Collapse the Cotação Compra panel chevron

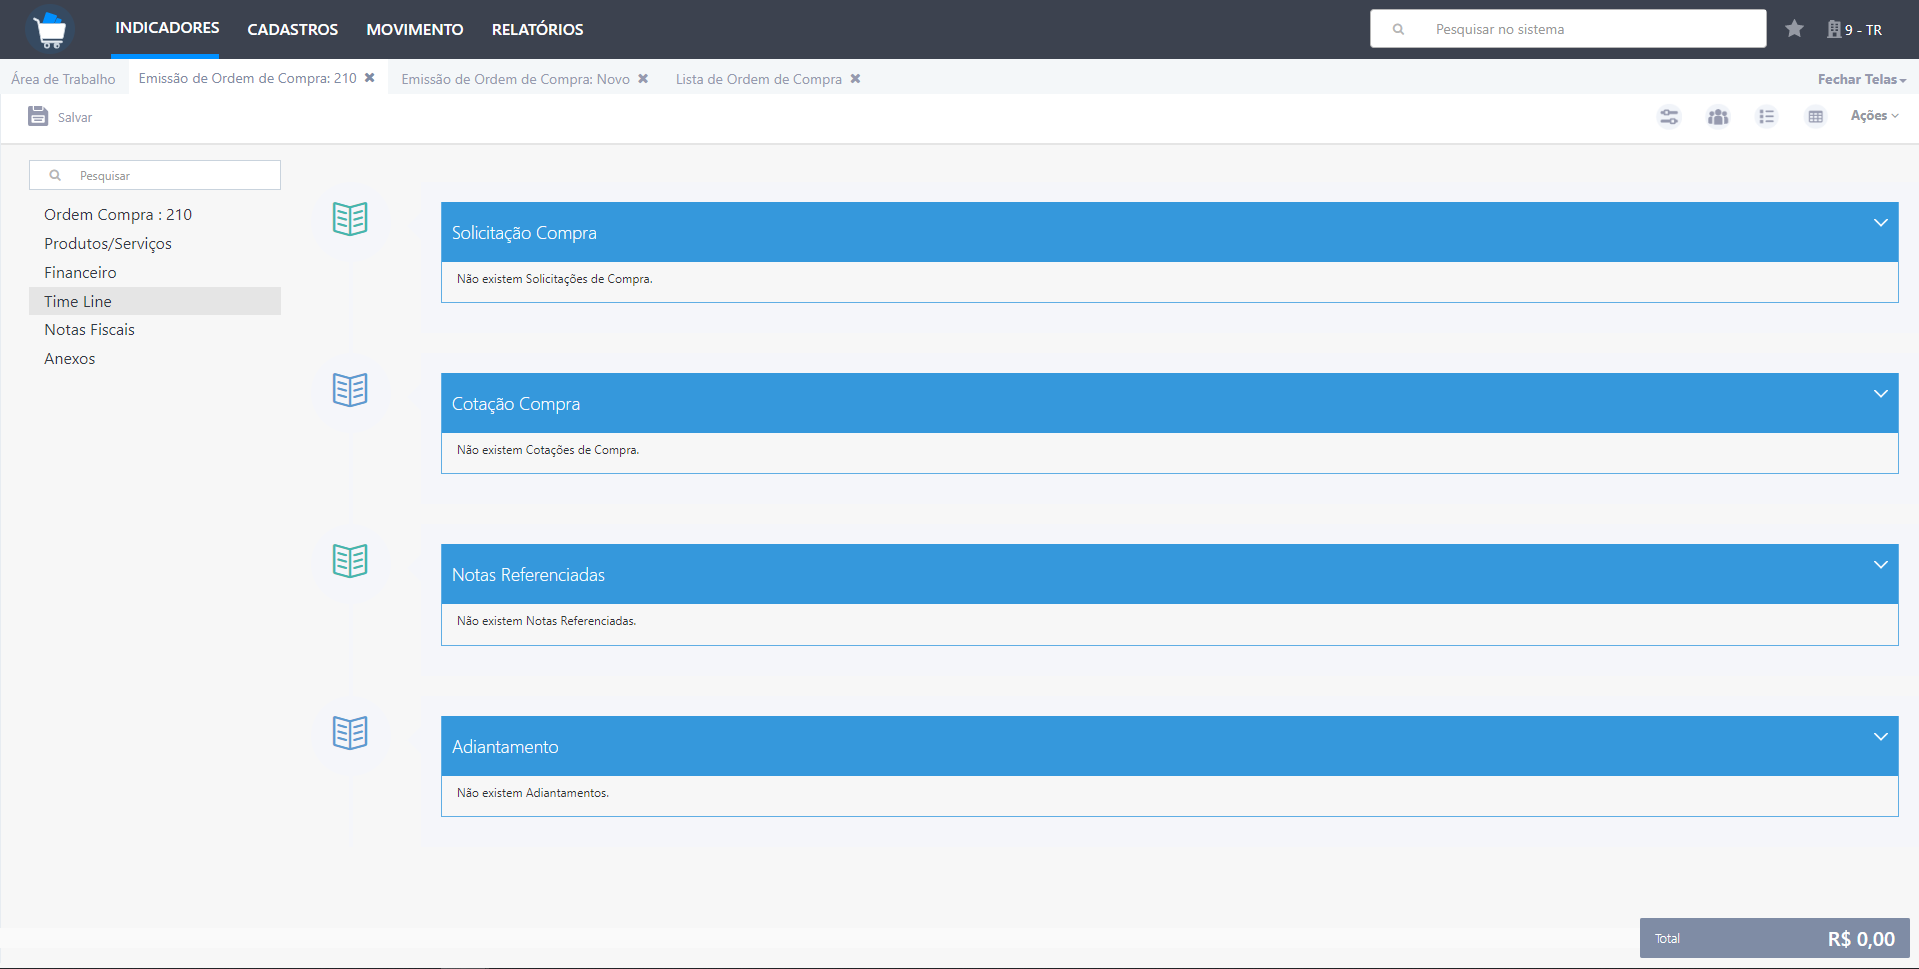[x=1880, y=393]
